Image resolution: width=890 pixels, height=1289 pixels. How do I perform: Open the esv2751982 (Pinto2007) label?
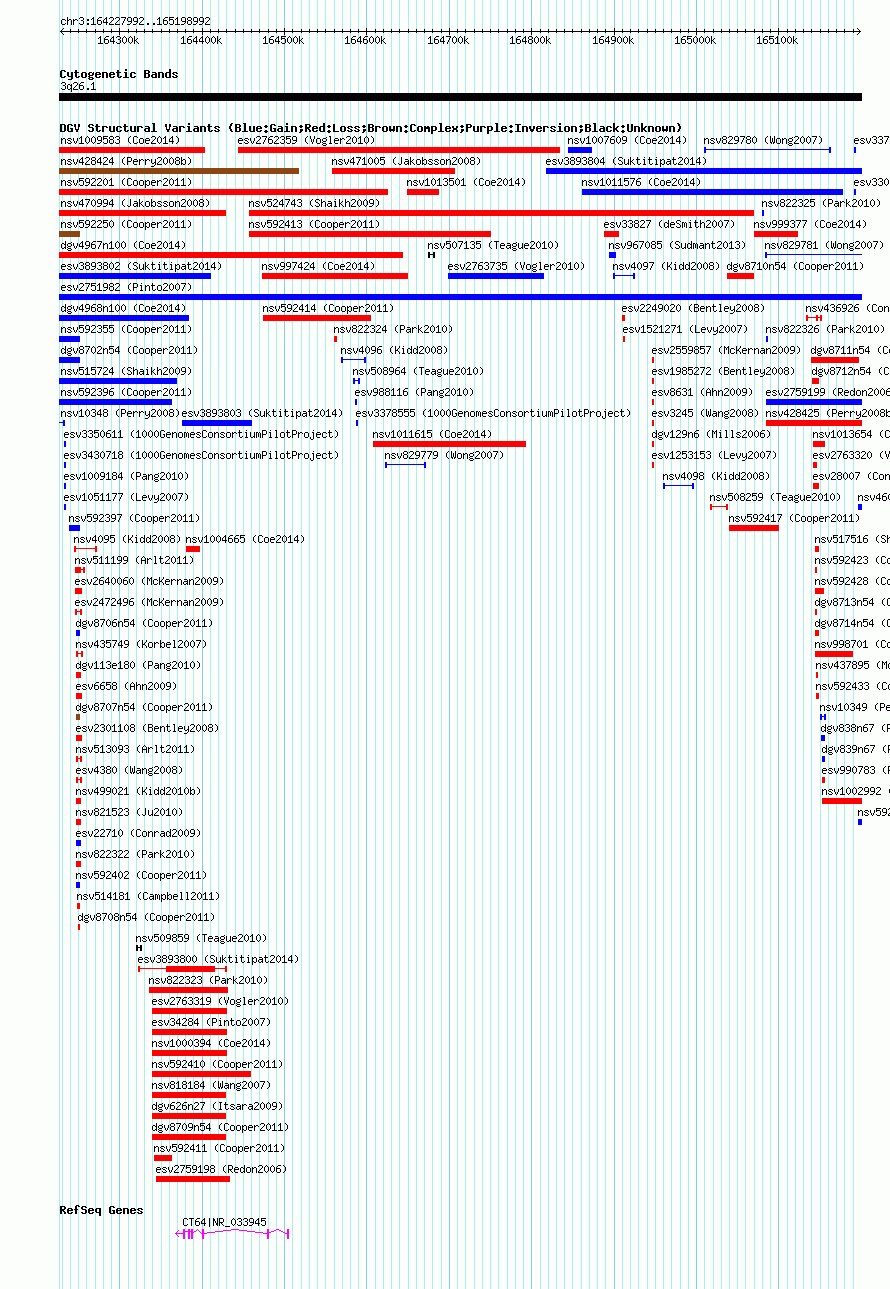pyautogui.click(x=125, y=287)
